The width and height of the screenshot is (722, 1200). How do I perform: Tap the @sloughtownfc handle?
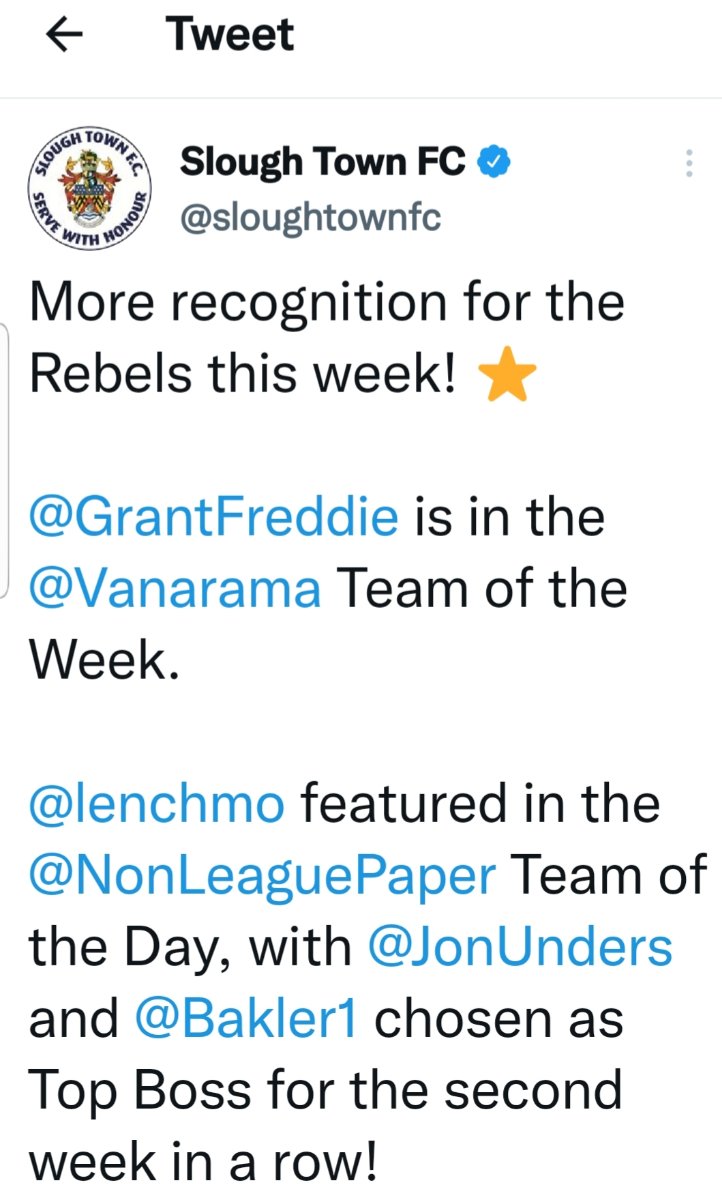click(310, 217)
